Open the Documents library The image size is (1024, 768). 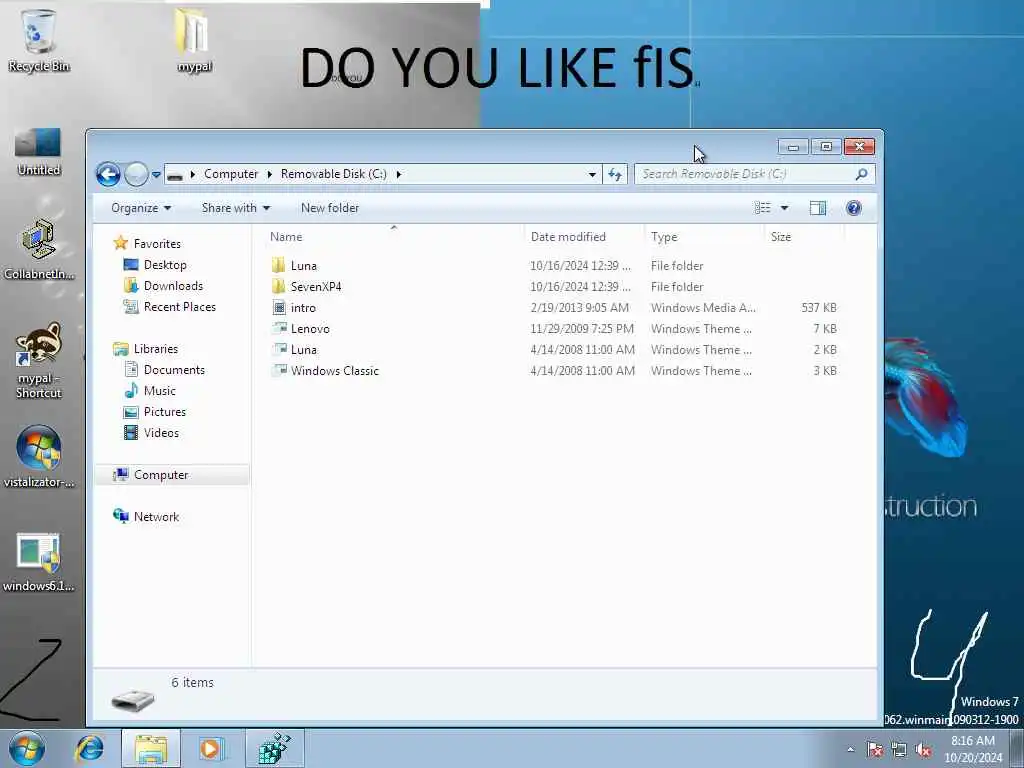coord(174,370)
